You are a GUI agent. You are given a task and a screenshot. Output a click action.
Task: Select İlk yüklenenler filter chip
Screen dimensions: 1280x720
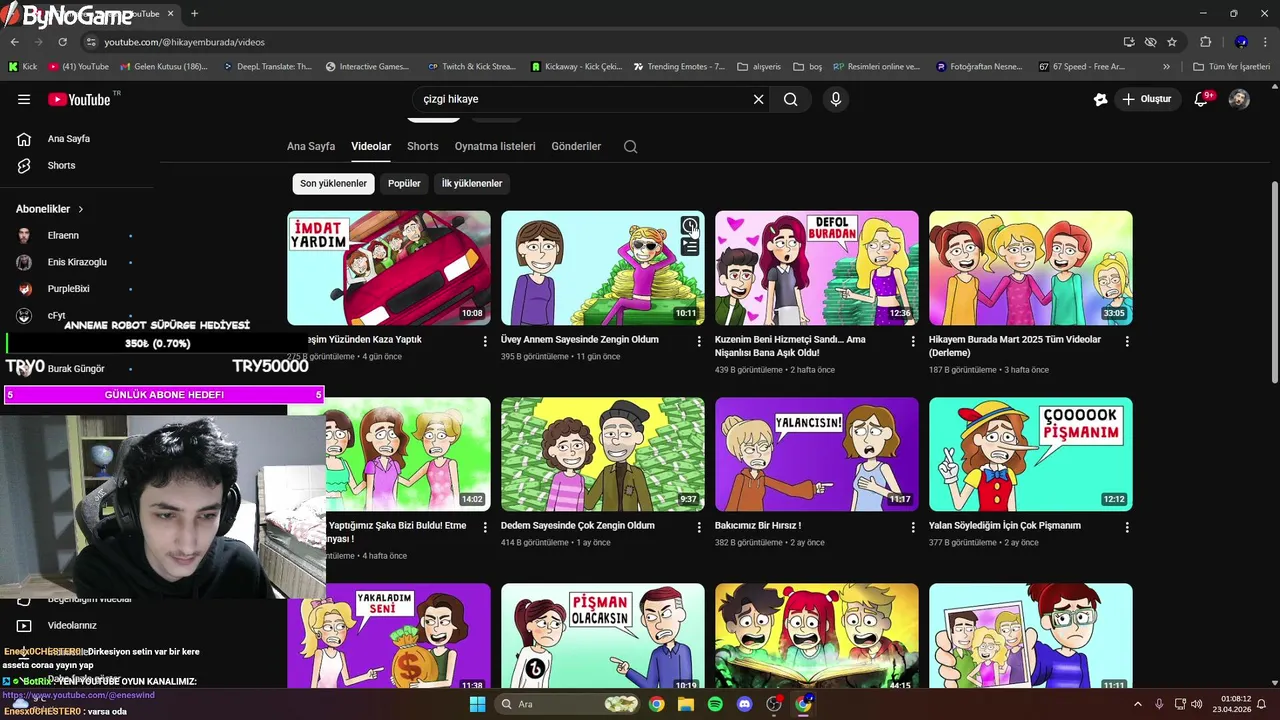(472, 183)
